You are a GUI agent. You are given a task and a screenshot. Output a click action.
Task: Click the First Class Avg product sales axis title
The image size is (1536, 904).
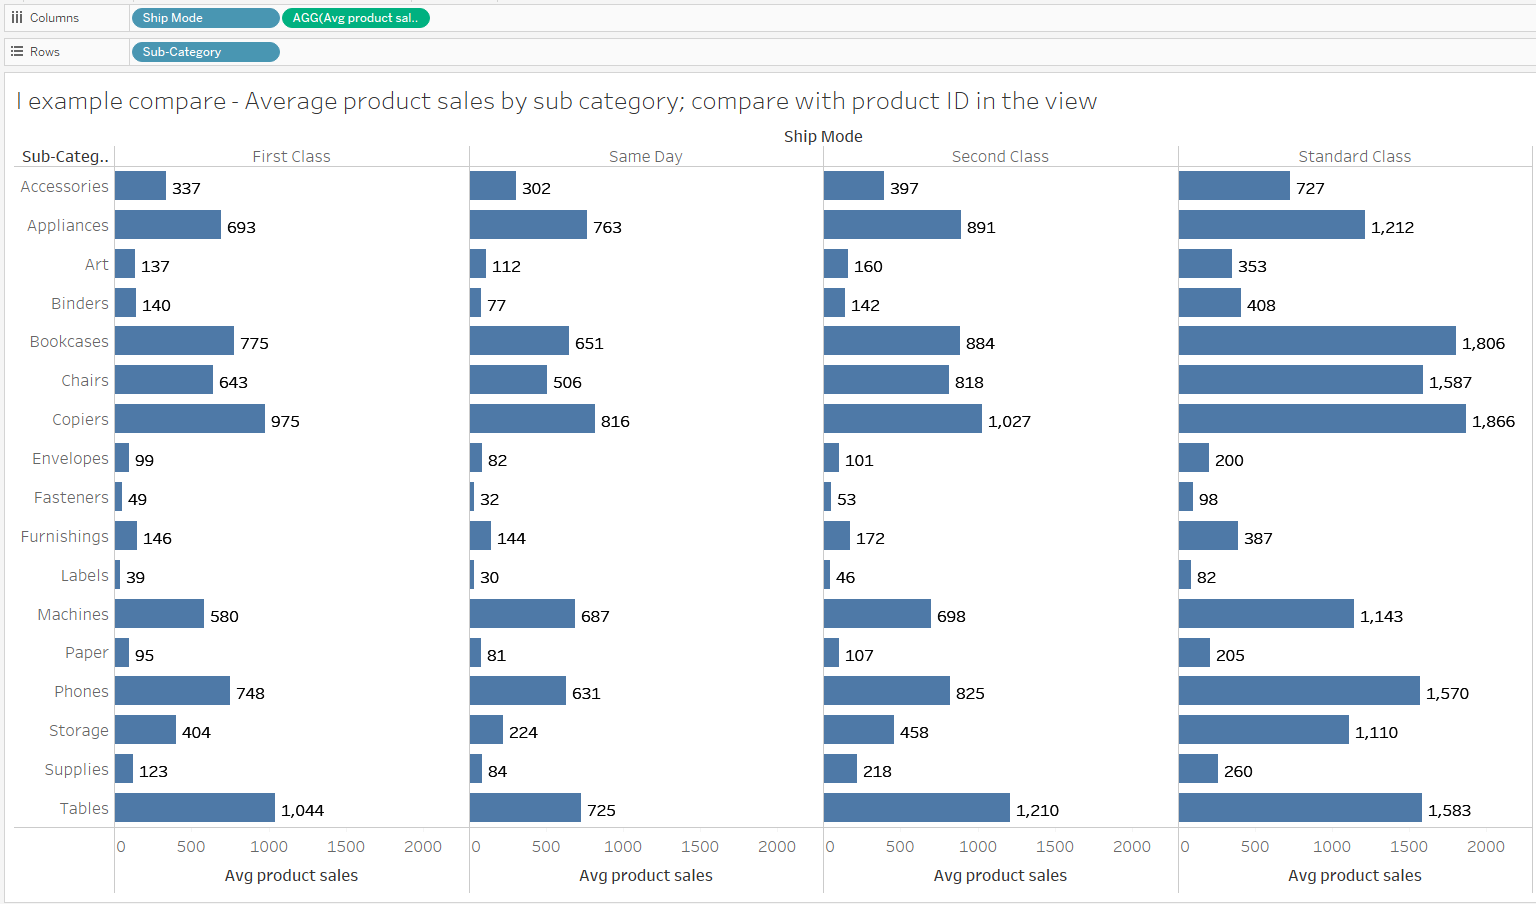pos(291,875)
